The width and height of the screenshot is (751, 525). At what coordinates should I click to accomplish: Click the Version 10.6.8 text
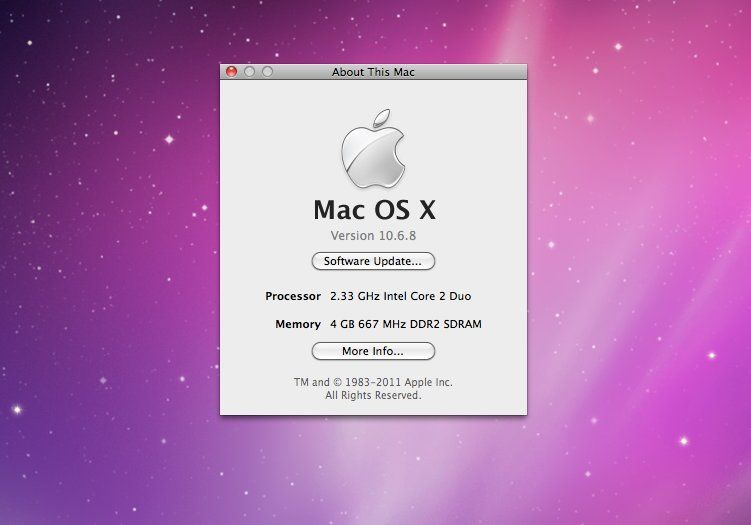click(x=373, y=236)
